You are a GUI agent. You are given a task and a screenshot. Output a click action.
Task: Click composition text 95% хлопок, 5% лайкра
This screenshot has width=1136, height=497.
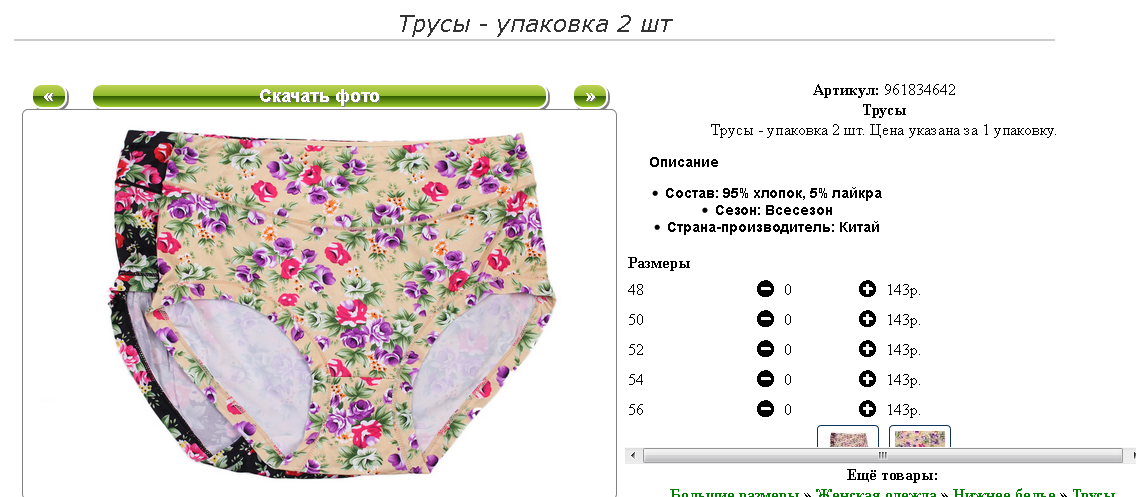802,193
